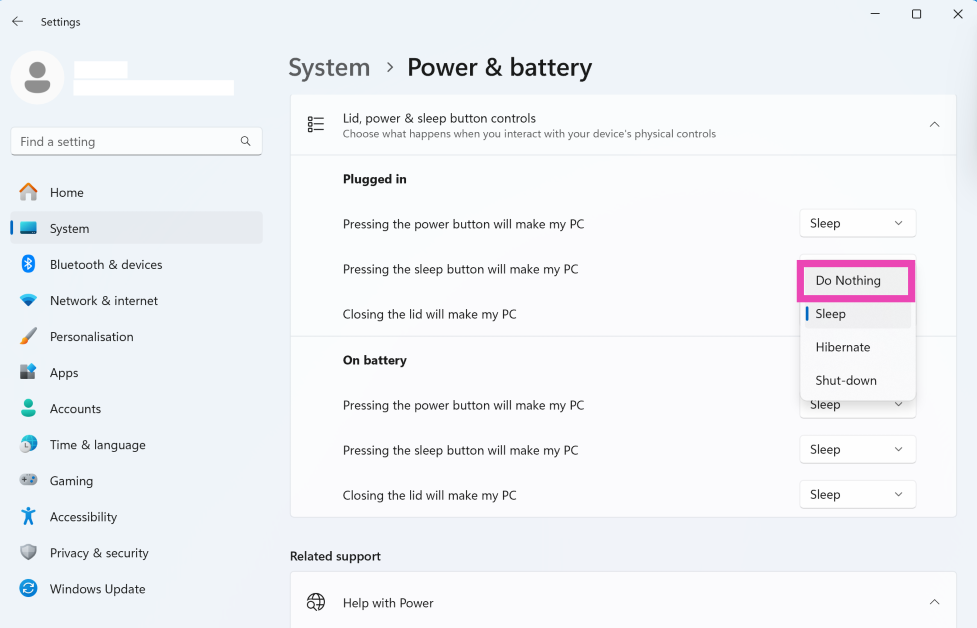Select the Apps icon in sidebar
This screenshot has height=628, width=977.
(29, 373)
